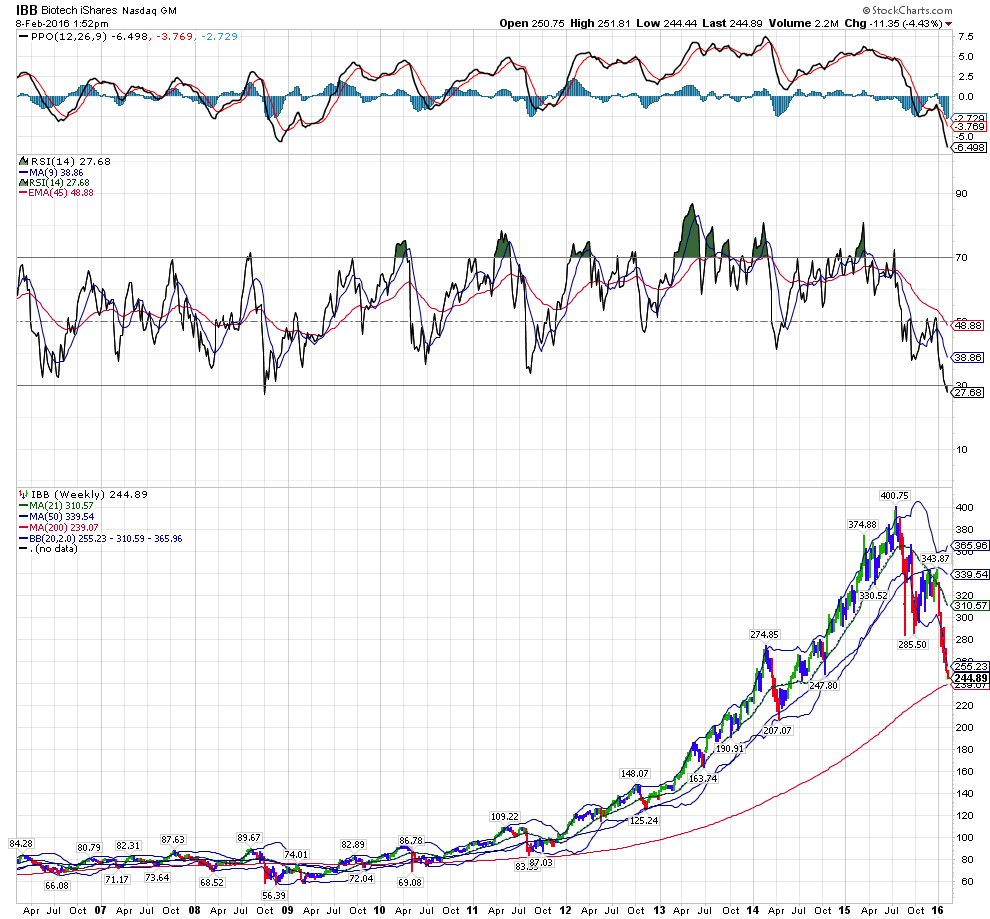990x919 pixels.
Task: Click the 89.67 price label
Action: tap(249, 838)
